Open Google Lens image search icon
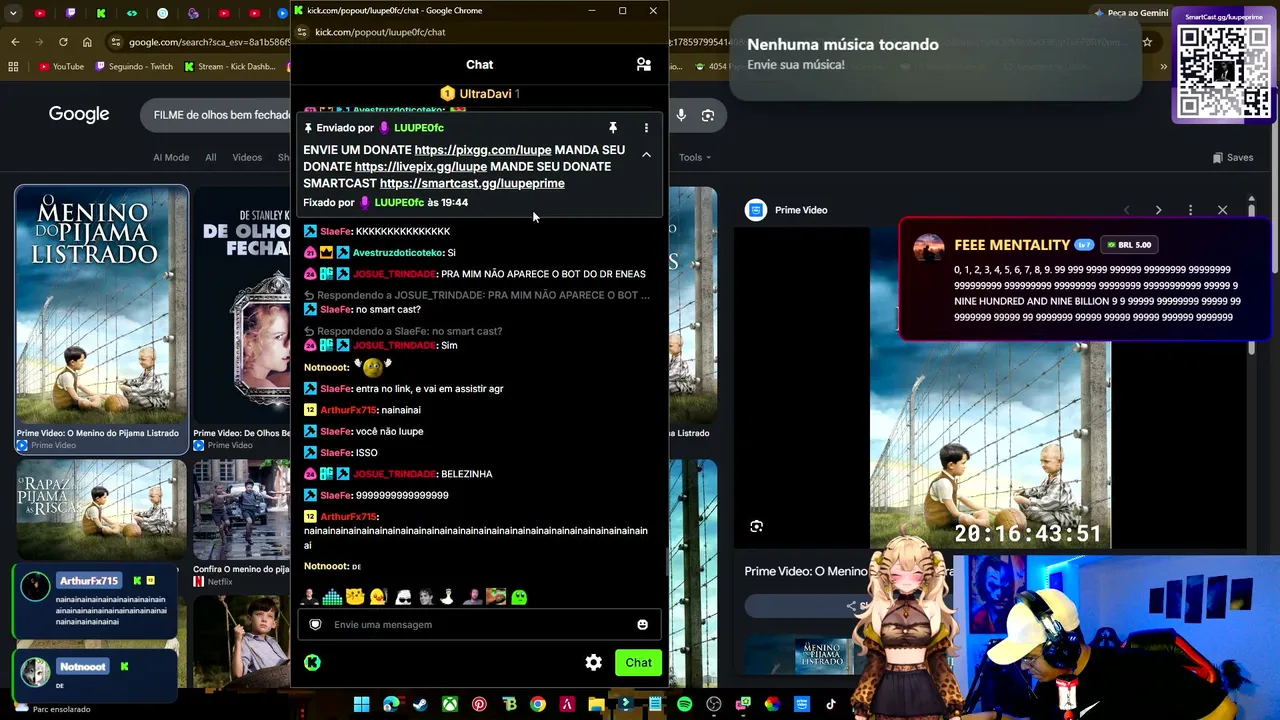This screenshot has height=720, width=1280. tap(708, 115)
